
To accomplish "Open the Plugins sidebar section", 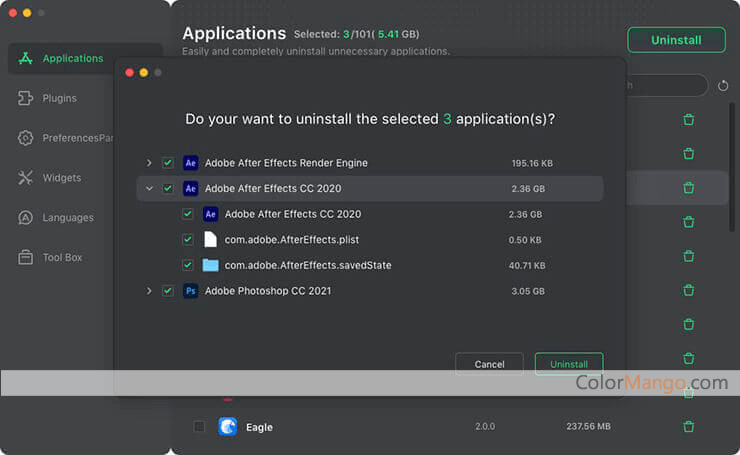I will tap(59, 98).
